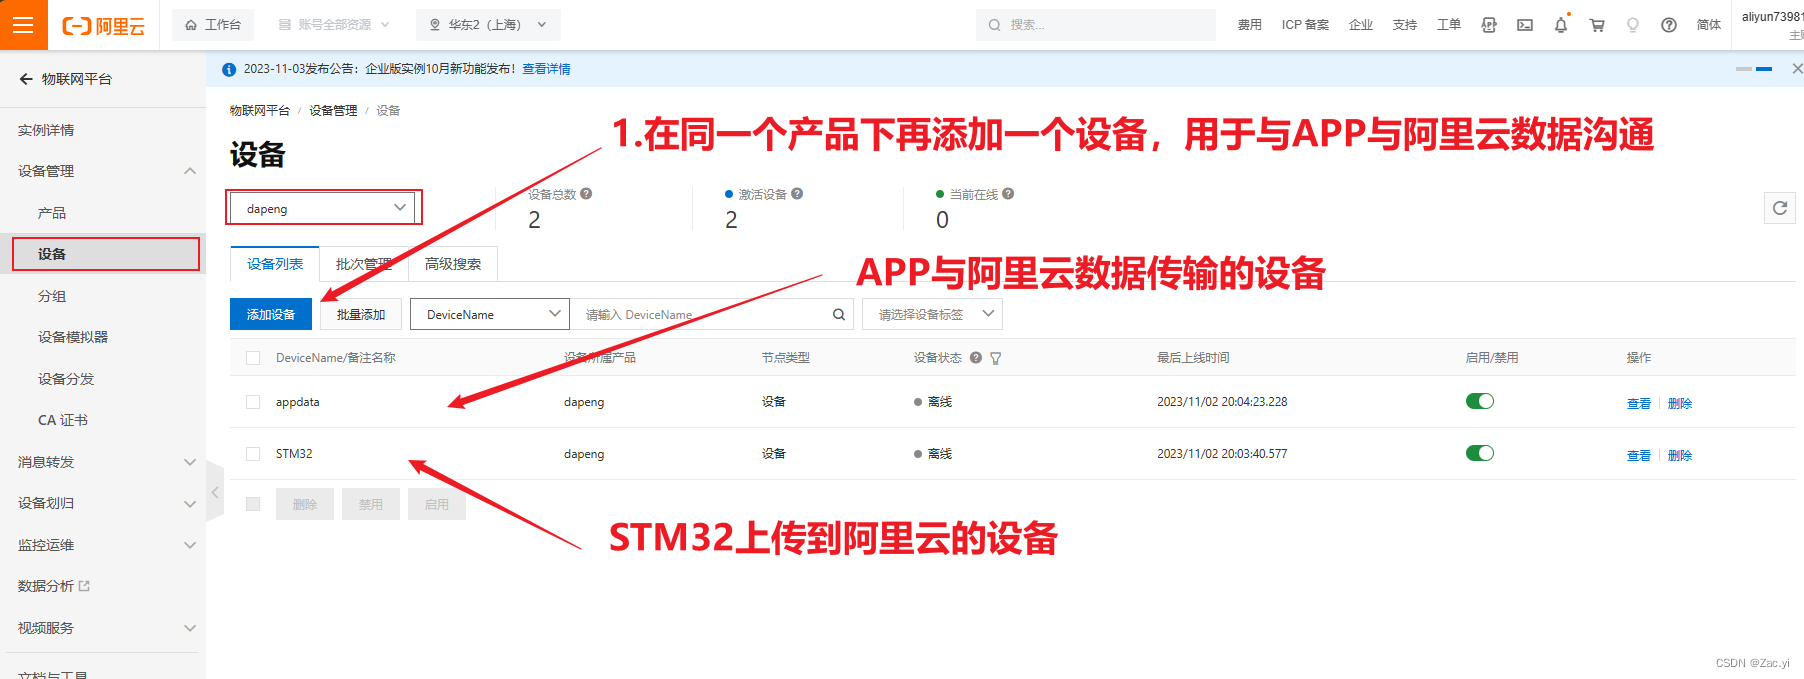Viewport: 1804px width, 679px height.
Task: Open the 账号全部资源 dropdown
Action: coord(334,25)
